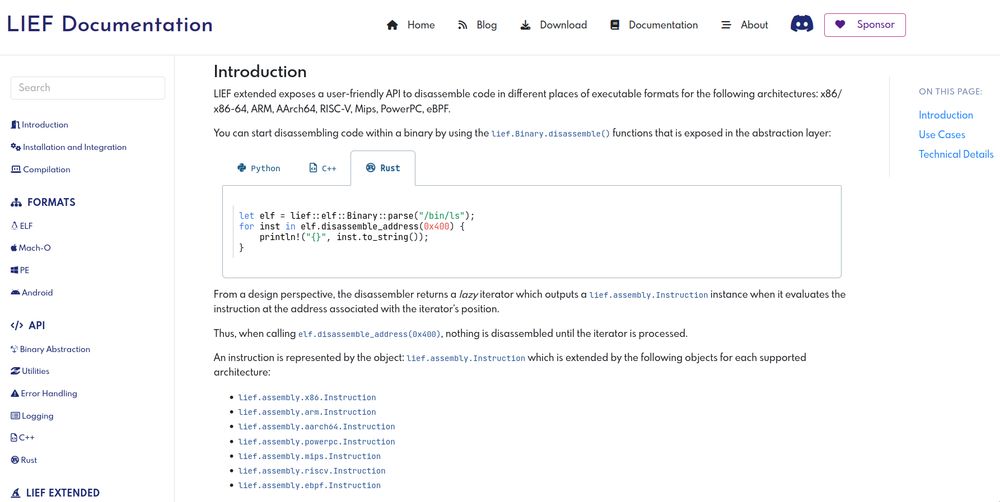Click the Error Handling warning icon

[x=15, y=394]
